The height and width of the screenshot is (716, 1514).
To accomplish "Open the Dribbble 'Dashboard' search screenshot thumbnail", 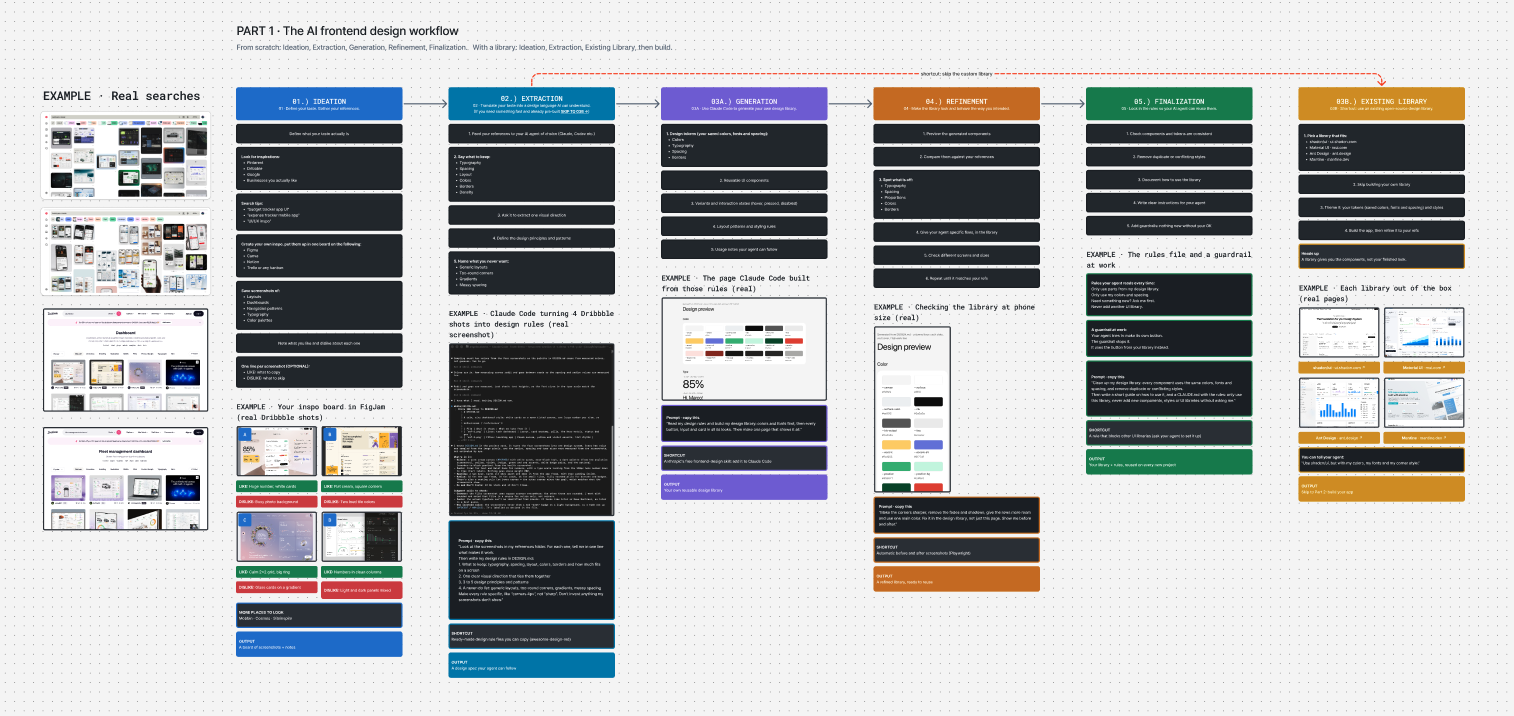I will click(x=125, y=361).
